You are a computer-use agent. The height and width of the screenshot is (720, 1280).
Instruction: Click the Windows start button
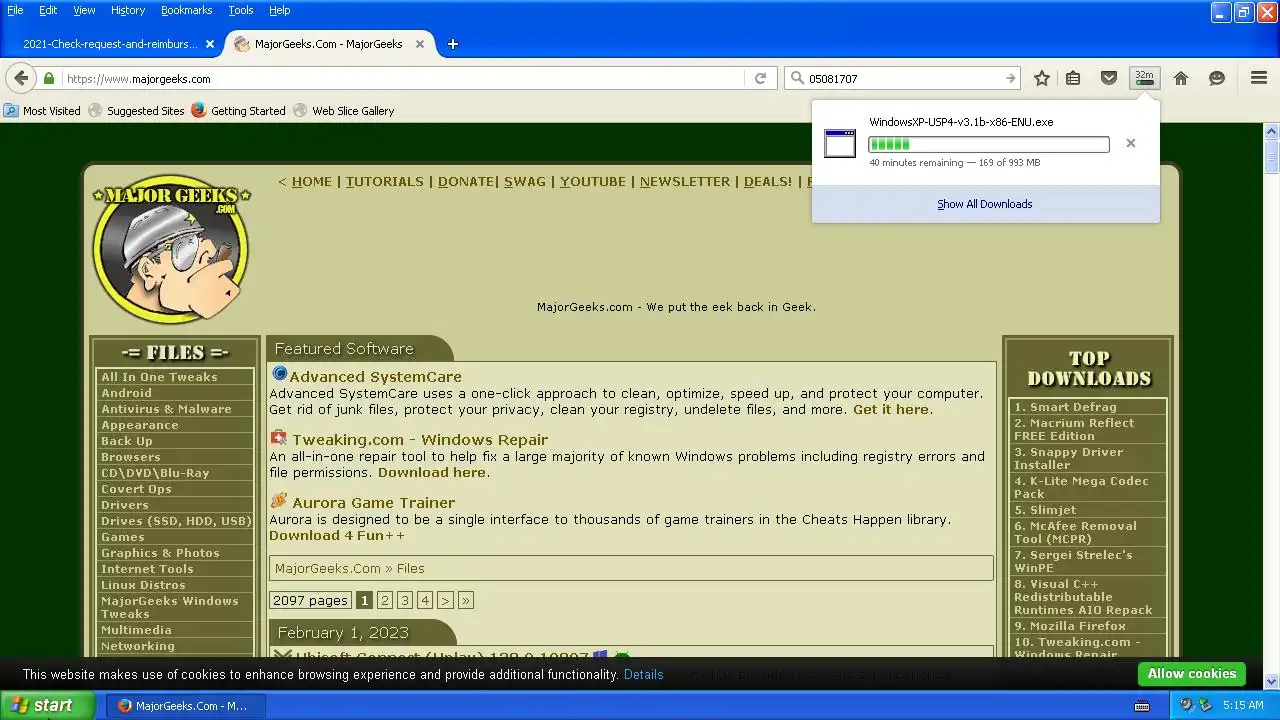click(x=48, y=705)
